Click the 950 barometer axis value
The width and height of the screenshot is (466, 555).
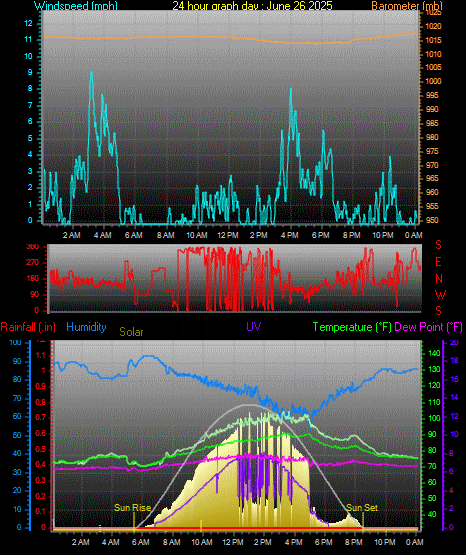[432, 220]
